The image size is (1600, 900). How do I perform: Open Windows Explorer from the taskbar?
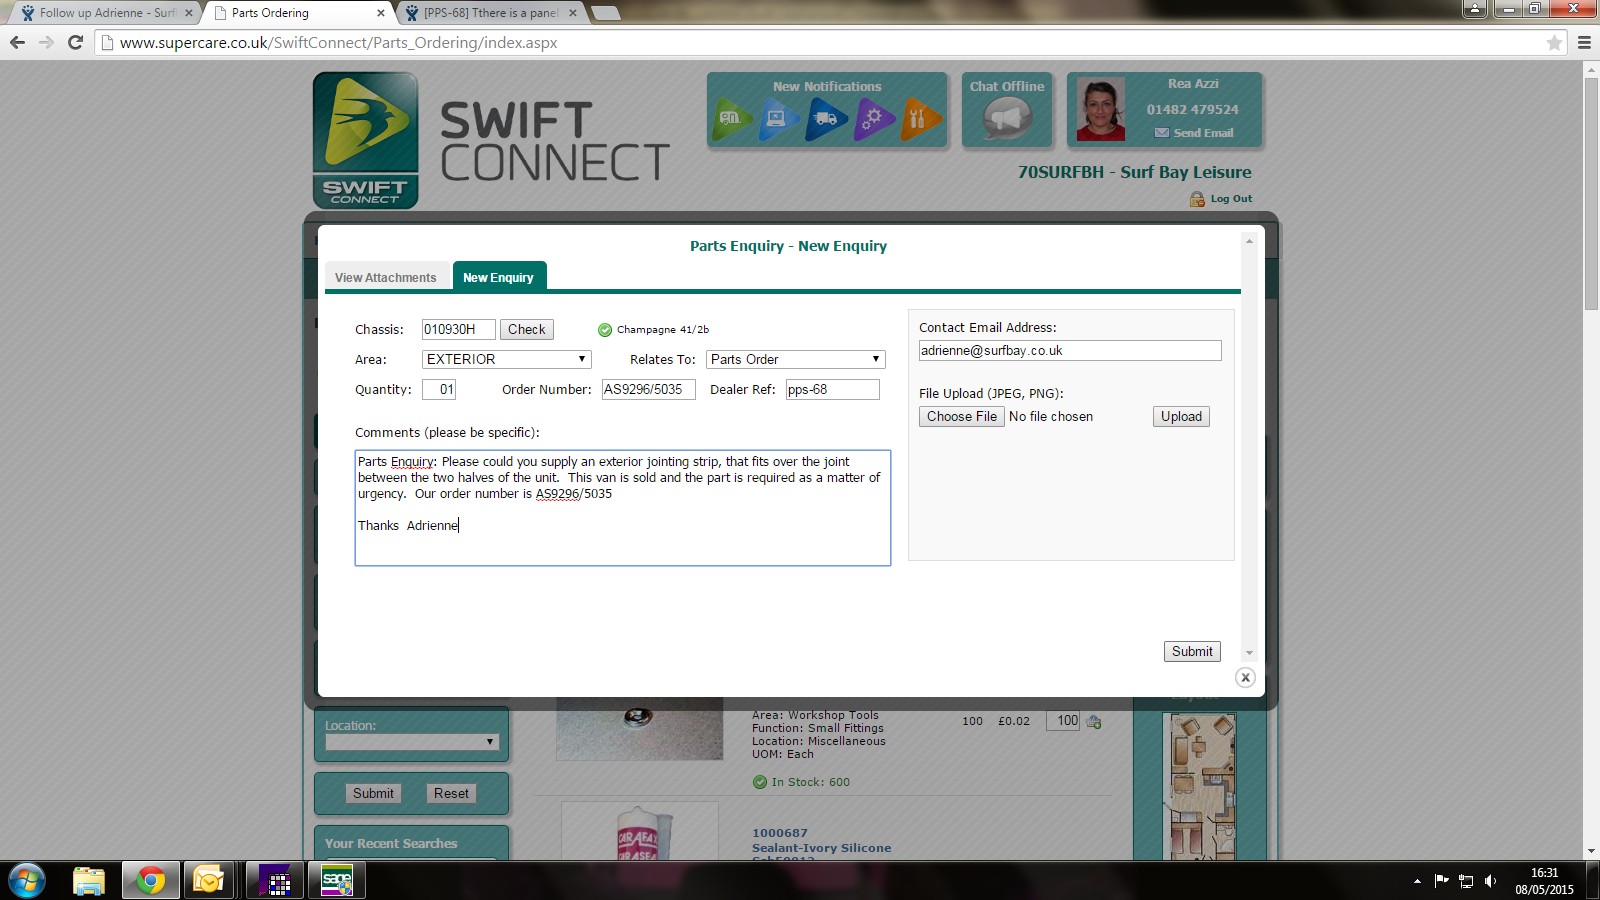pyautogui.click(x=89, y=881)
